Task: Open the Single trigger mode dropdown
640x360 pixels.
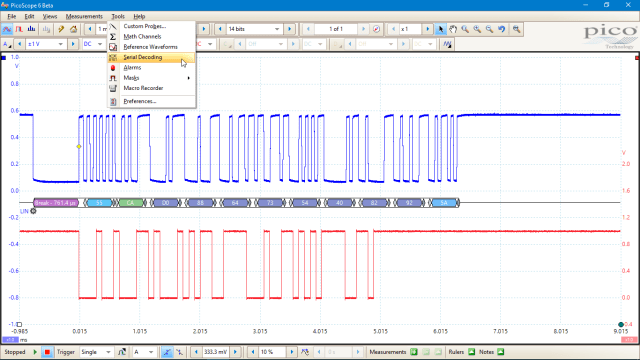Action: click(96, 352)
